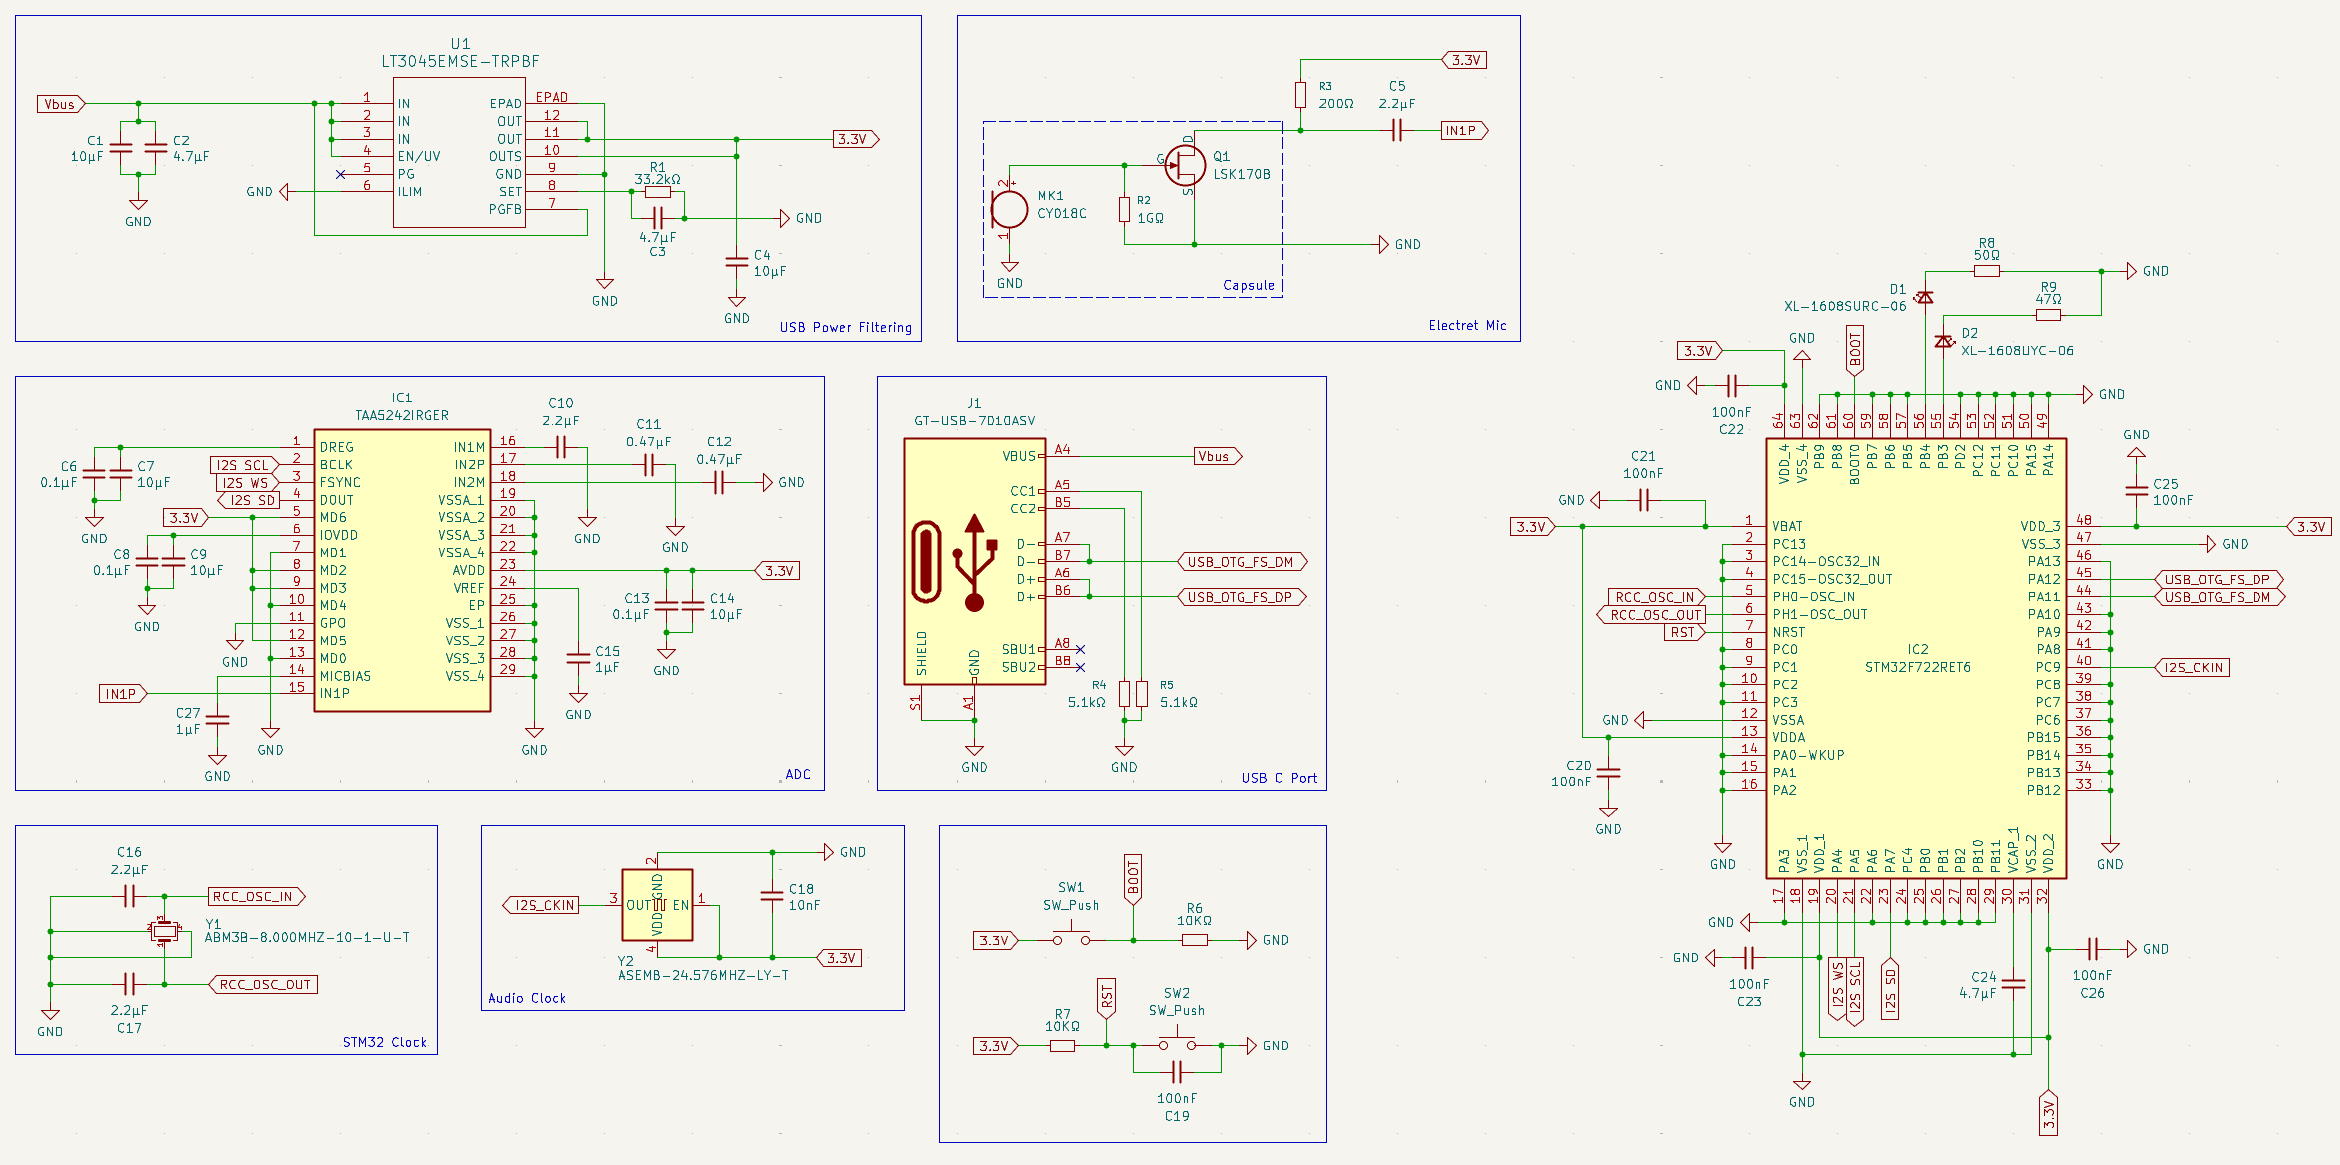Click the RCC_OSC_IN label in STM32 Clock
The height and width of the screenshot is (1165, 2340).
tap(255, 896)
